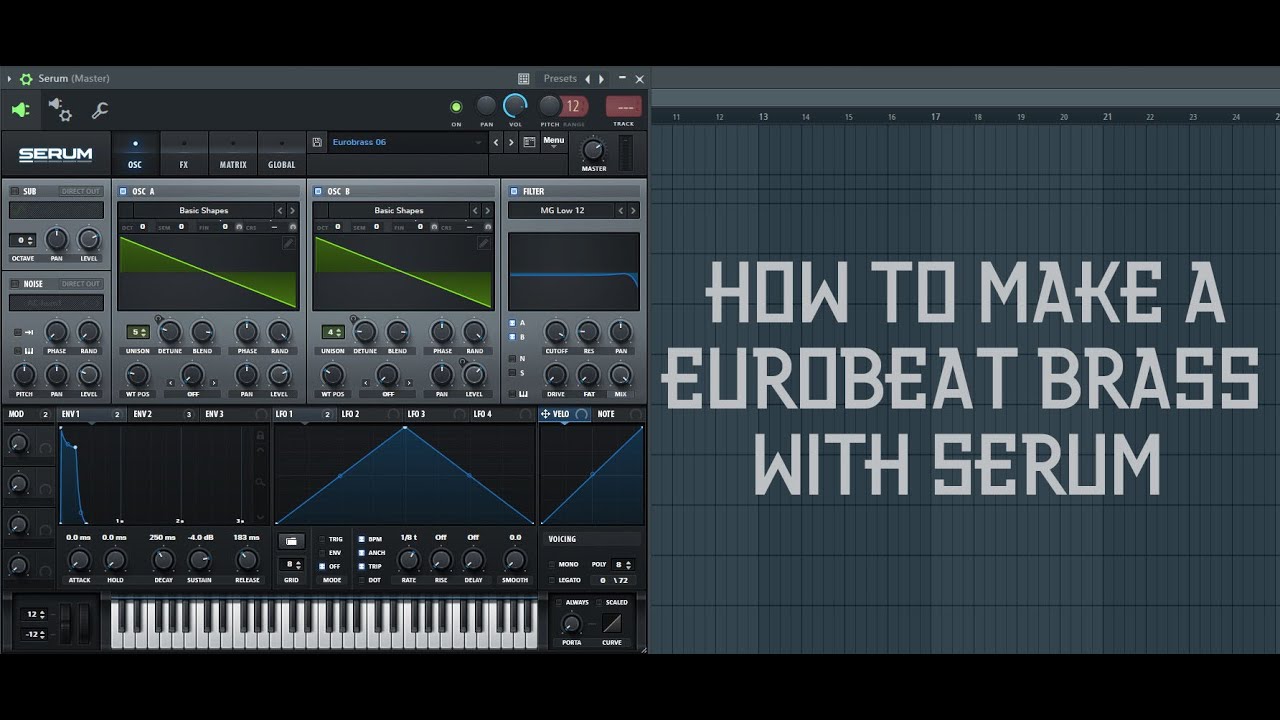Click the grid icon left of Presets

pos(523,78)
